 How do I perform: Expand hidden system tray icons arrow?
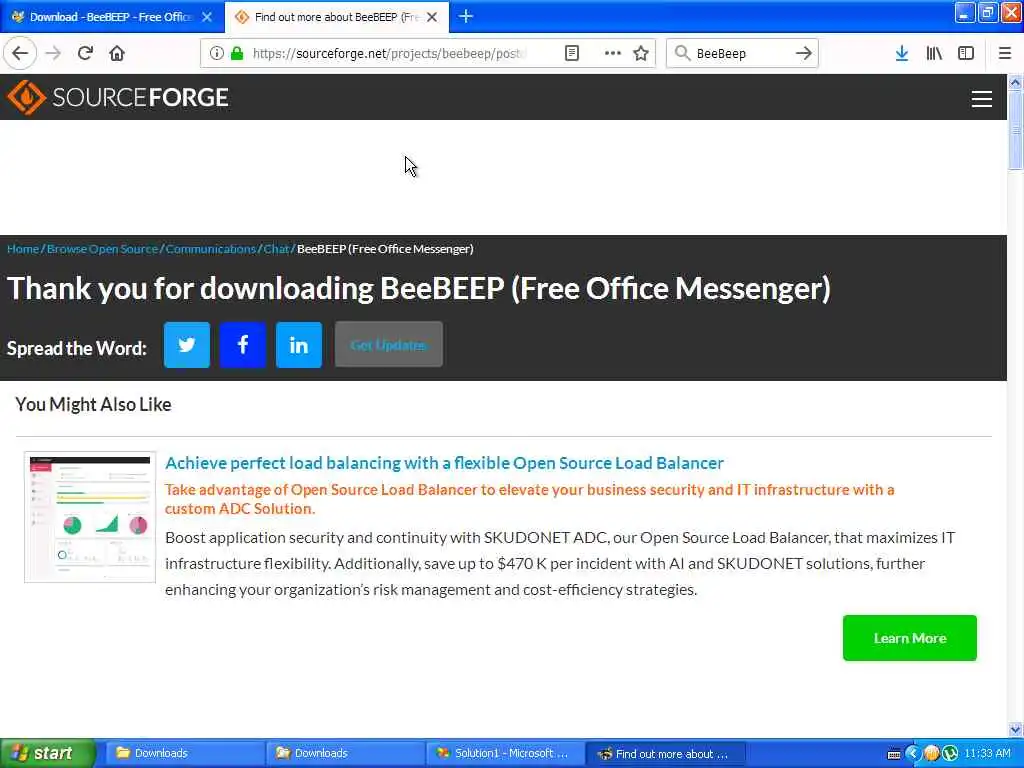point(912,754)
